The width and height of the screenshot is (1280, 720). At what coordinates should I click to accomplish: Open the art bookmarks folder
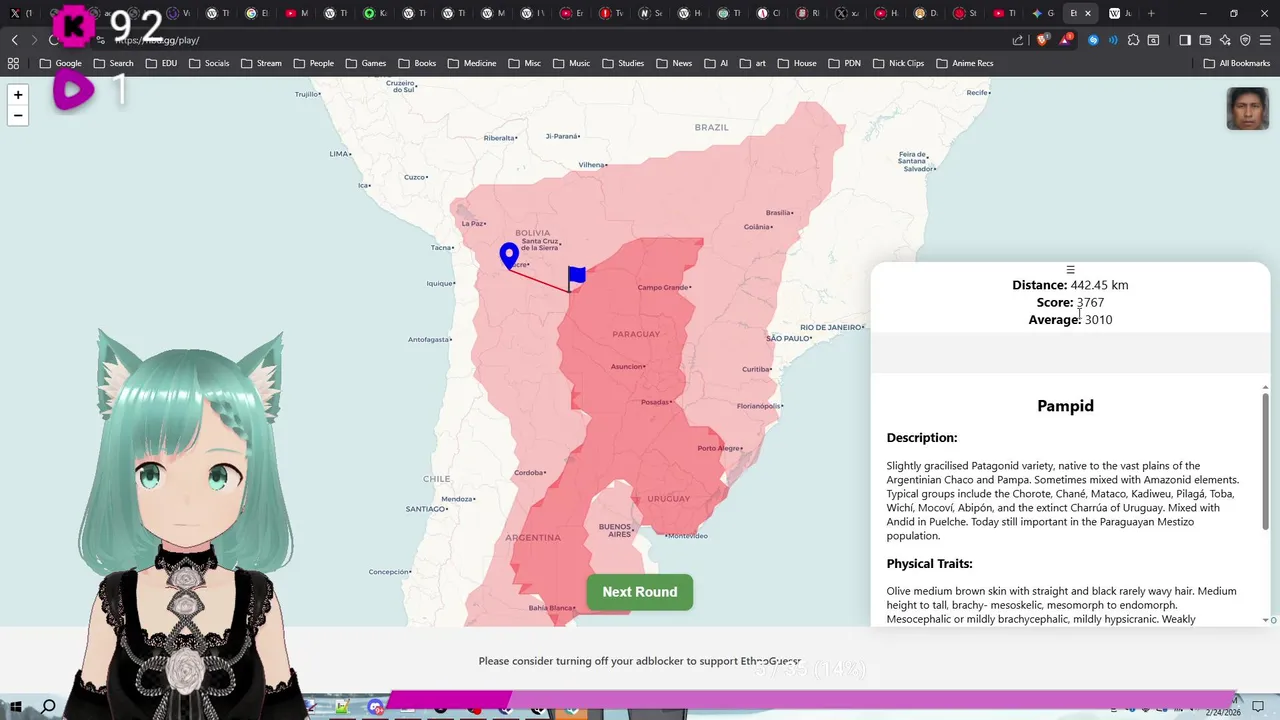tap(752, 63)
